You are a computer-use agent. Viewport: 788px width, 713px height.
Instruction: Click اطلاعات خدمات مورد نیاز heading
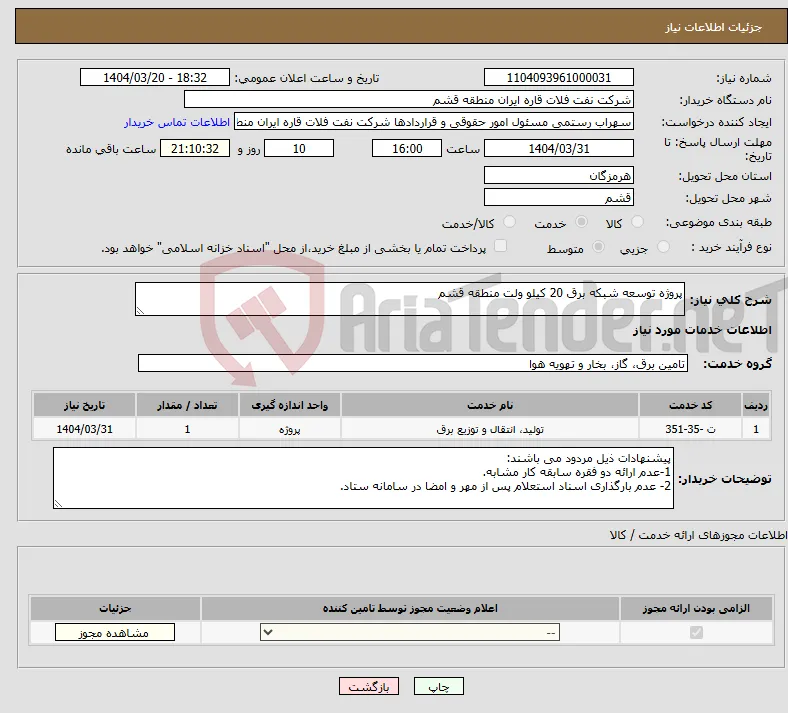click(702, 330)
